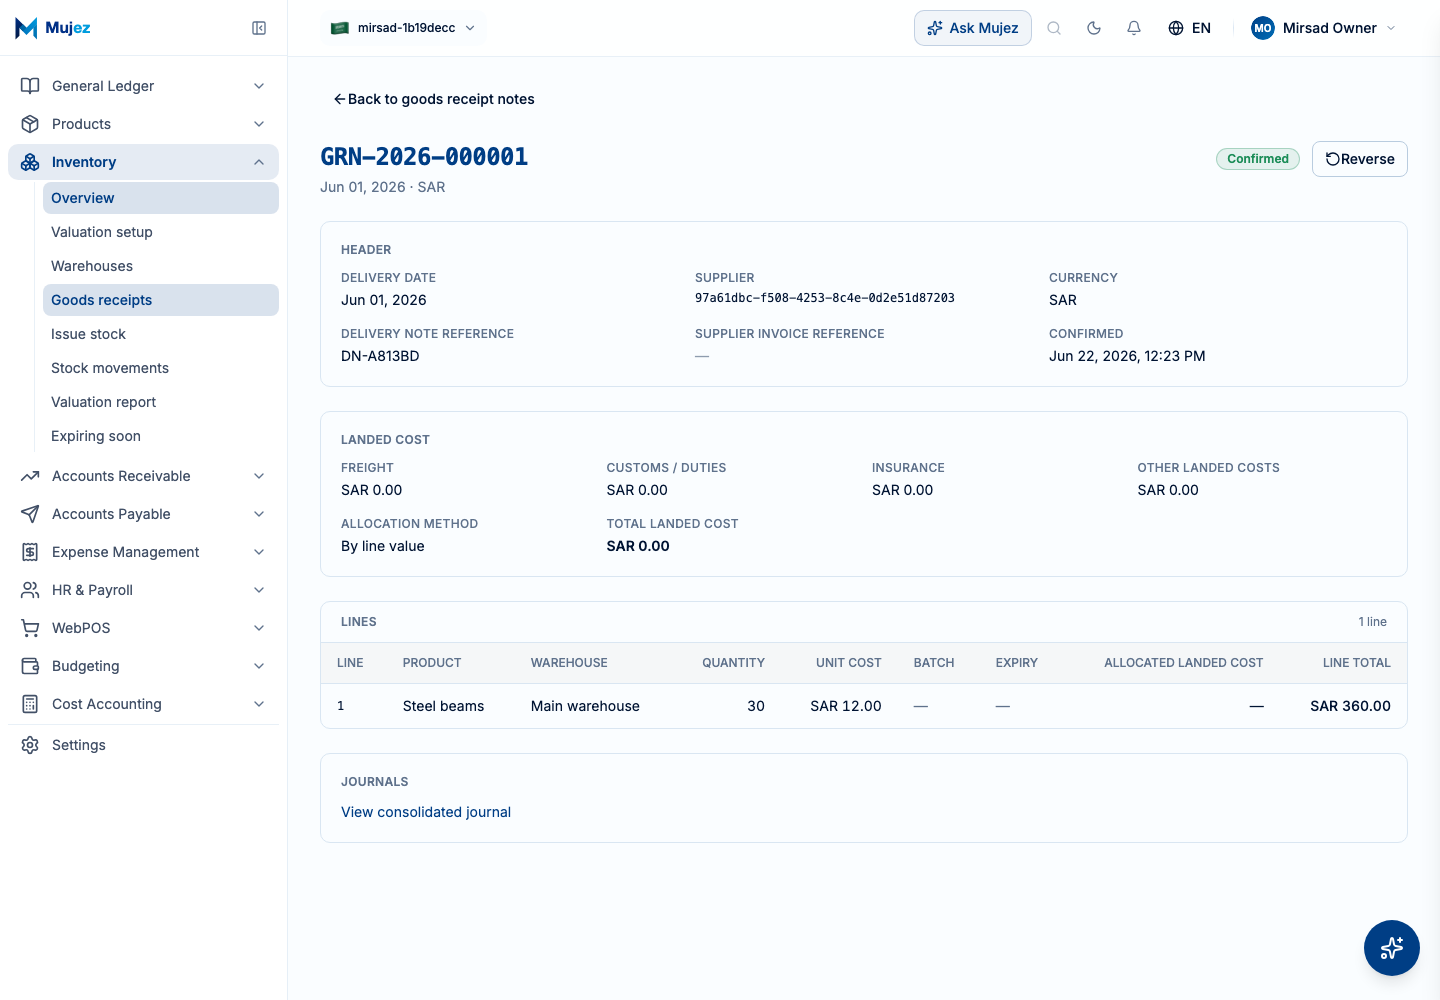Image resolution: width=1440 pixels, height=1000 pixels.
Task: Collapse the Inventory section chevron
Action: 259,162
